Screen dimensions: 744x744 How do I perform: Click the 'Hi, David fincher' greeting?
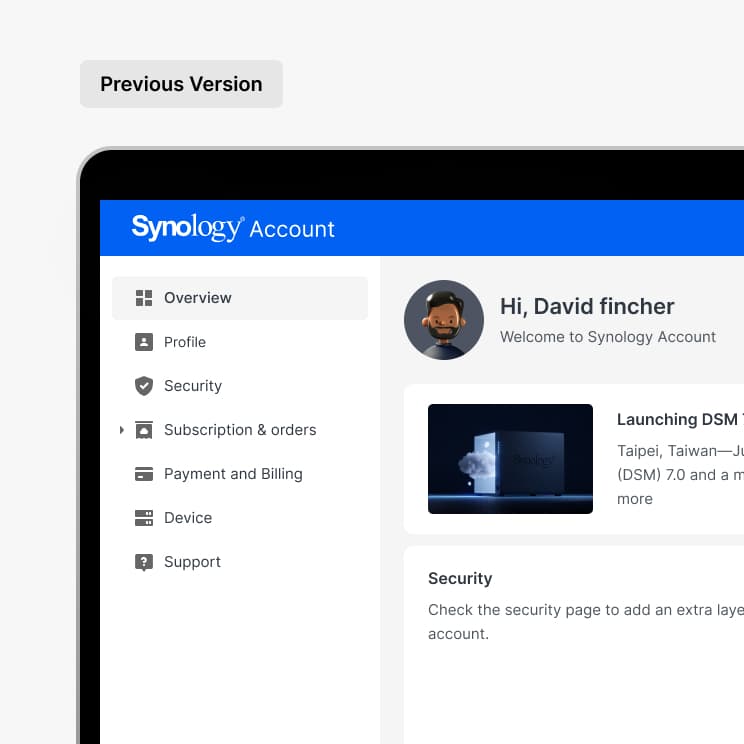587,306
